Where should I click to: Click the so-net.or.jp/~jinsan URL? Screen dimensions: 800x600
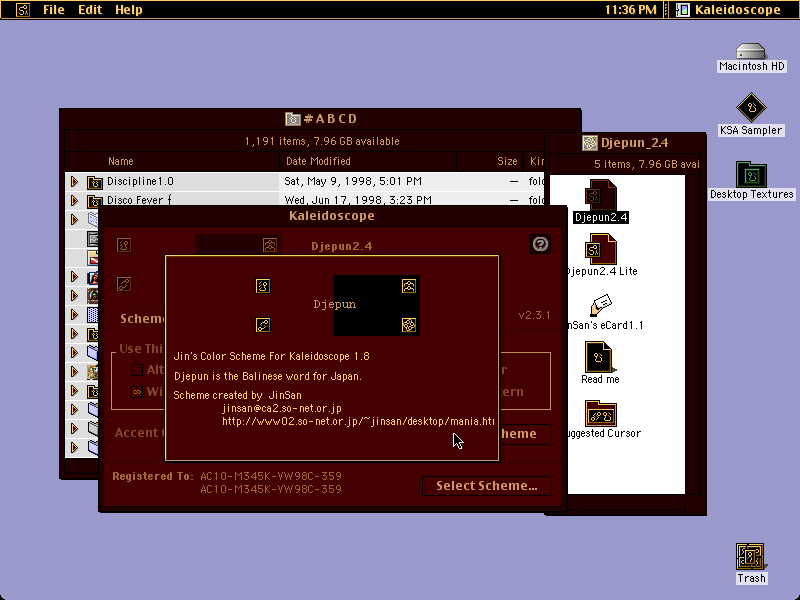(358, 421)
